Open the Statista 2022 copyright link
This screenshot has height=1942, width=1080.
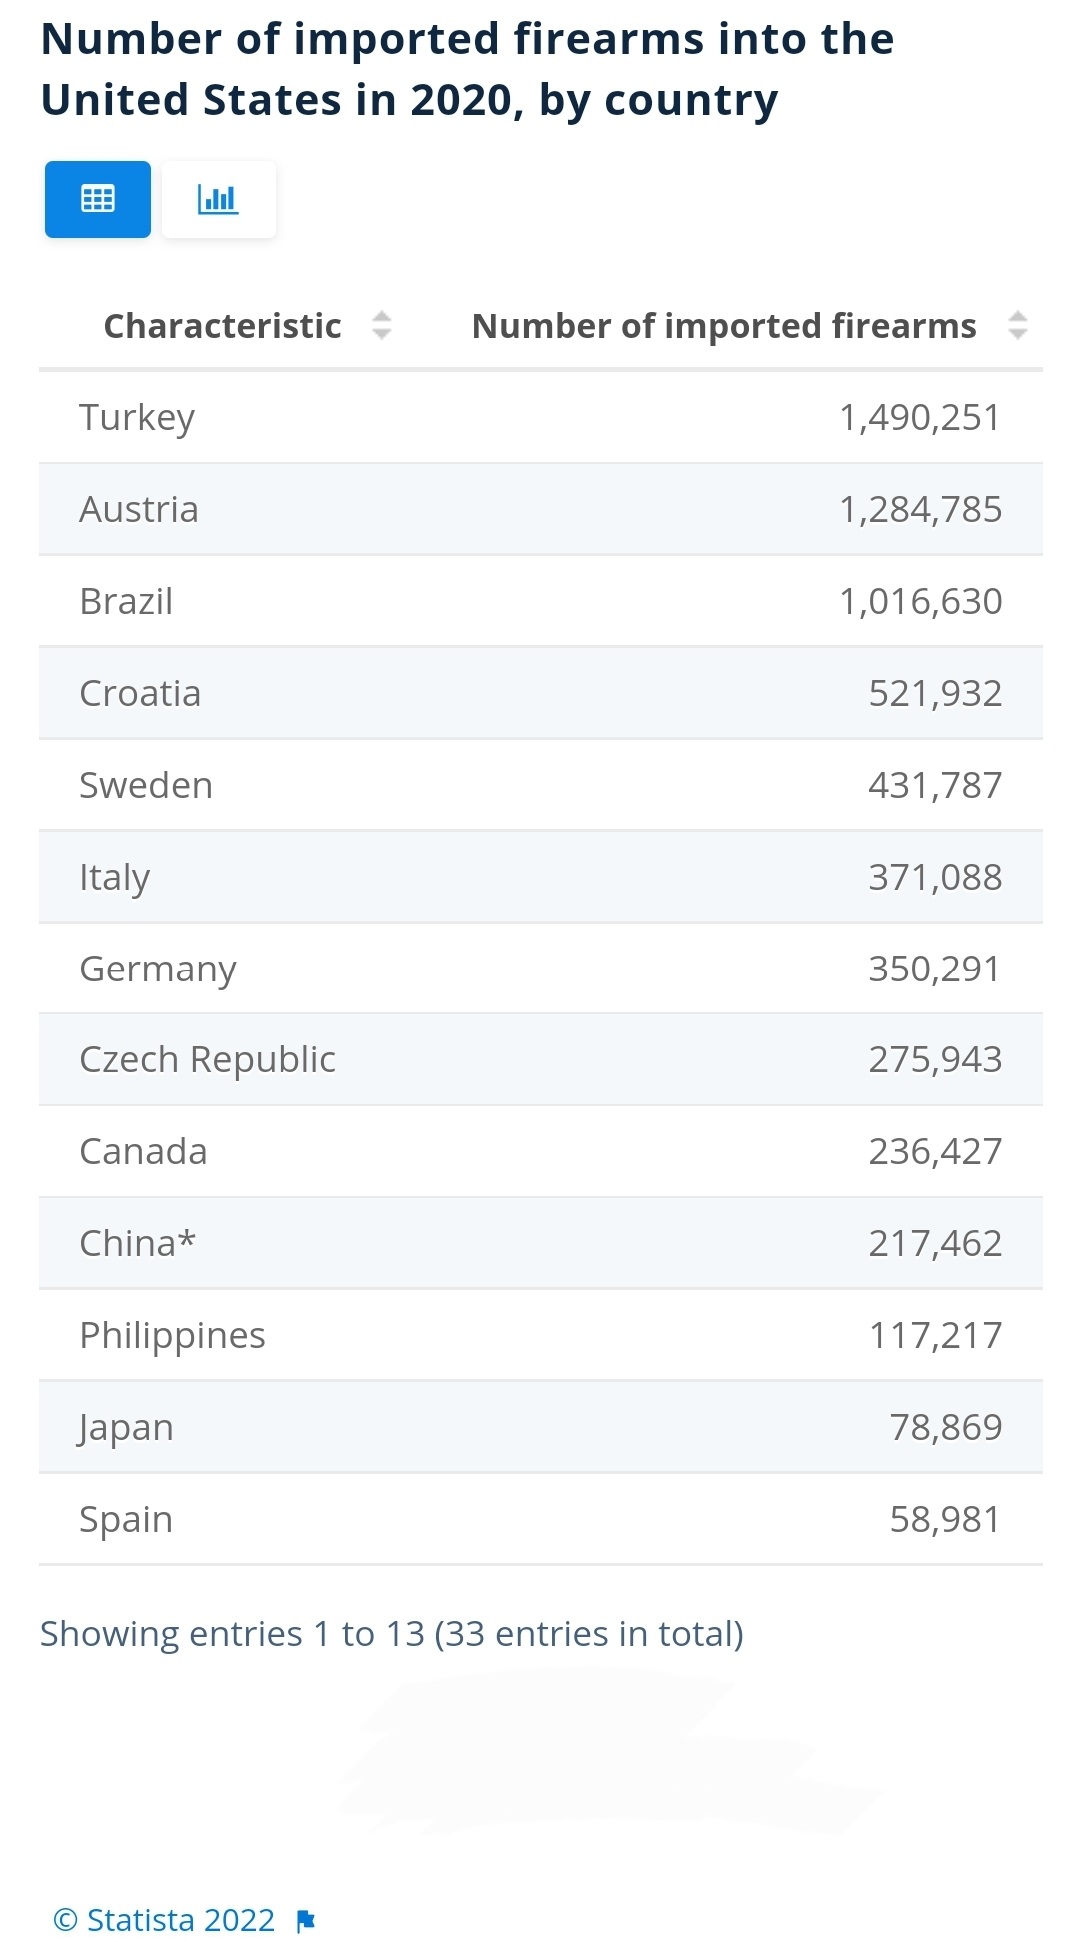tap(164, 1920)
